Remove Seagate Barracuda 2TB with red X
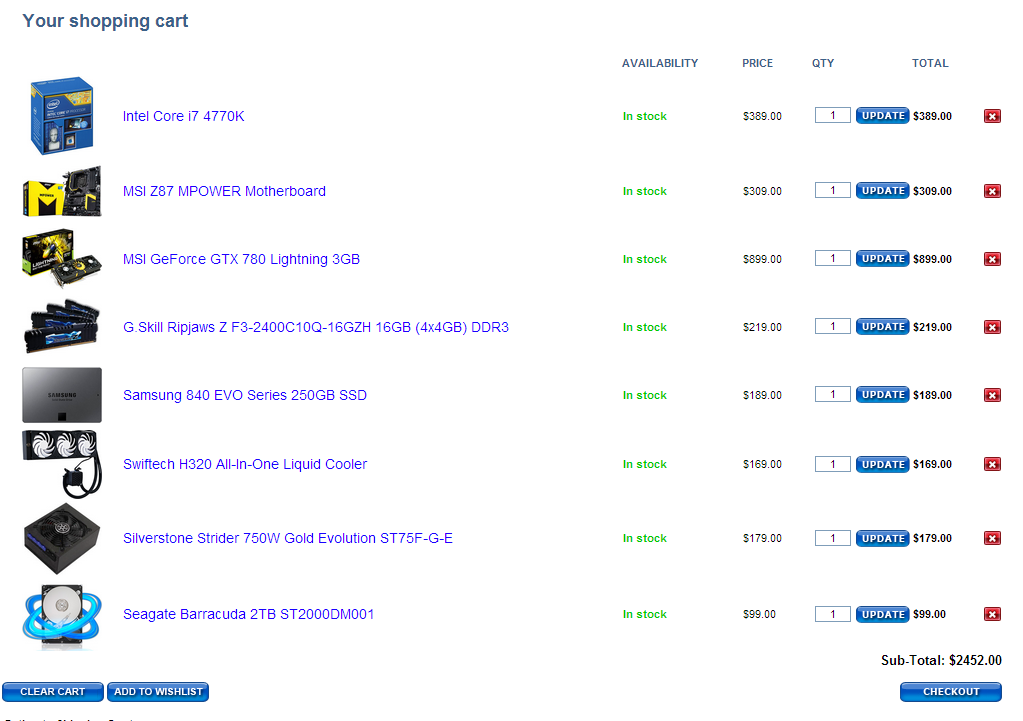Viewport: 1023px width, 721px height. (x=992, y=614)
